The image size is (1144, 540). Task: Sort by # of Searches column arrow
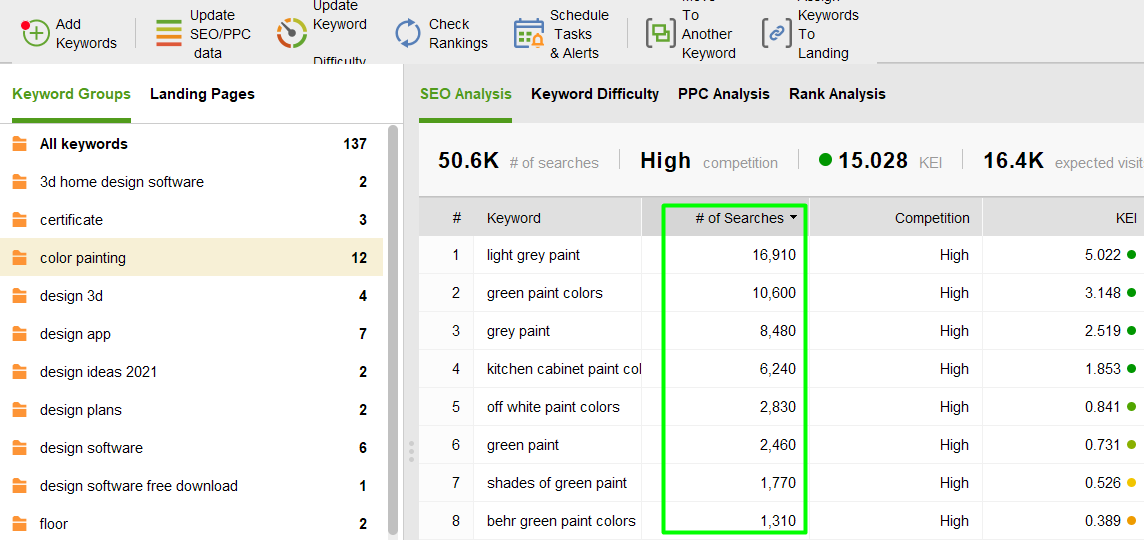(x=794, y=218)
